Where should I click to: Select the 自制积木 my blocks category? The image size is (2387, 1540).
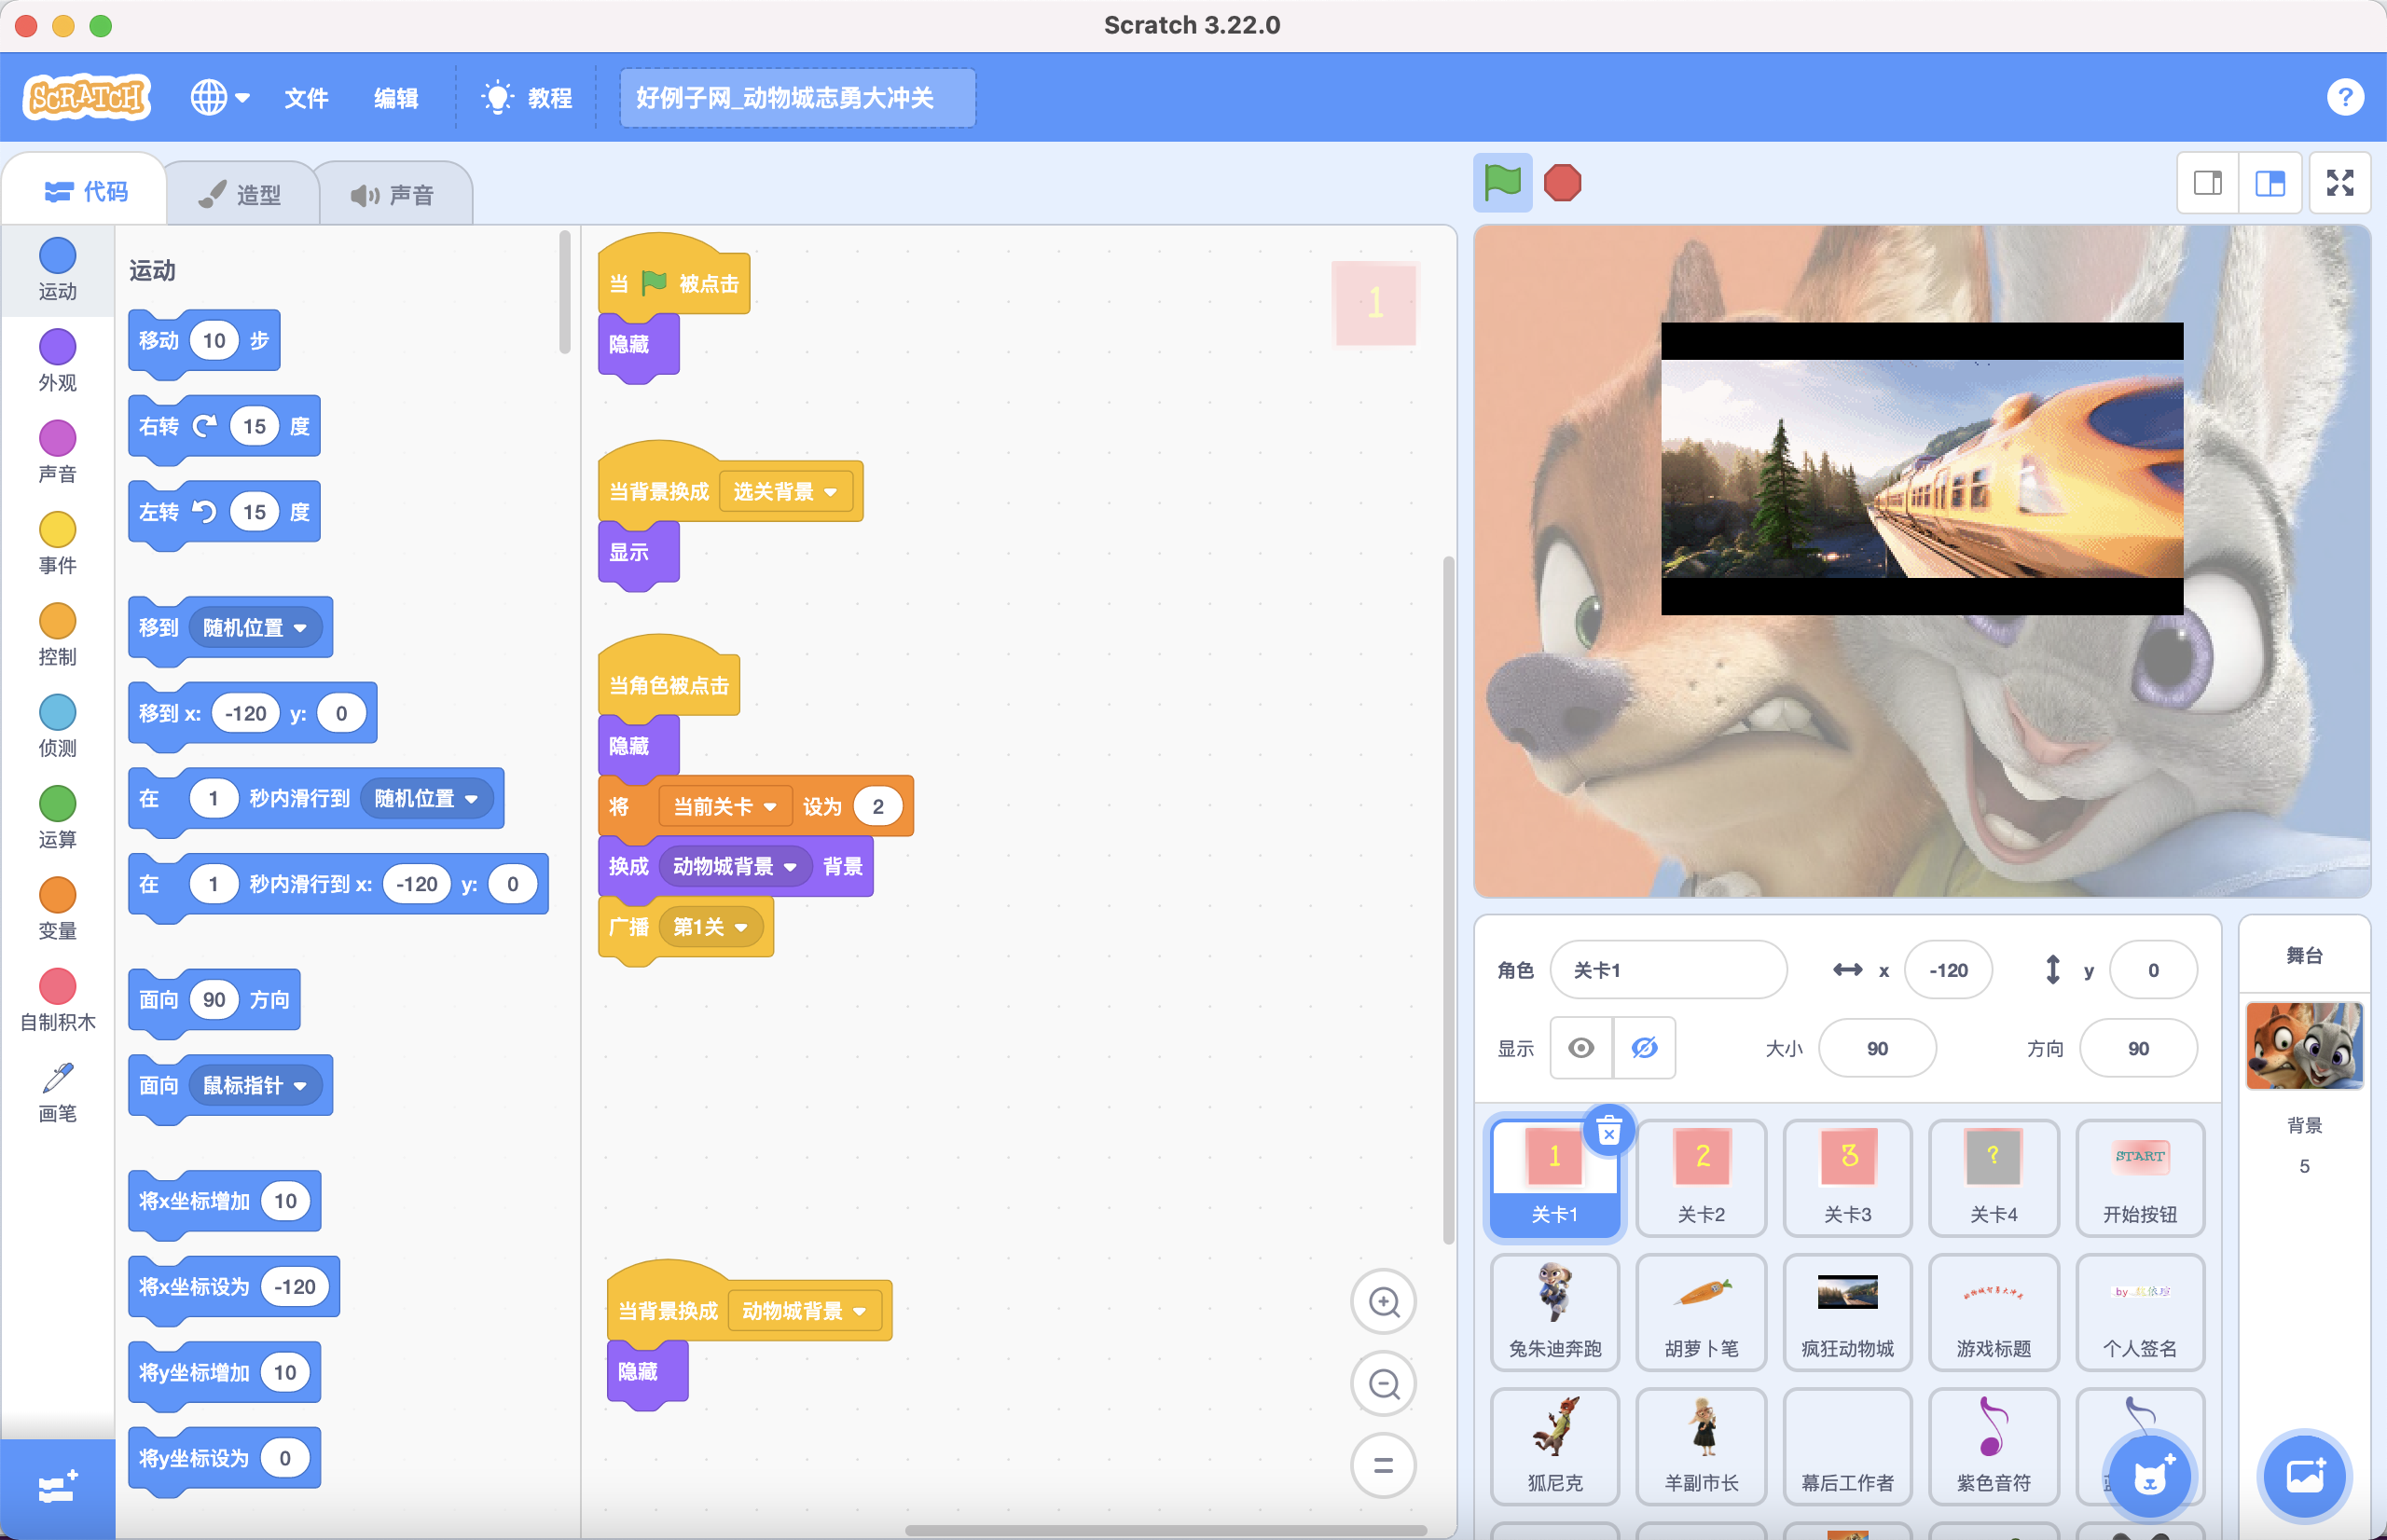(x=57, y=1000)
